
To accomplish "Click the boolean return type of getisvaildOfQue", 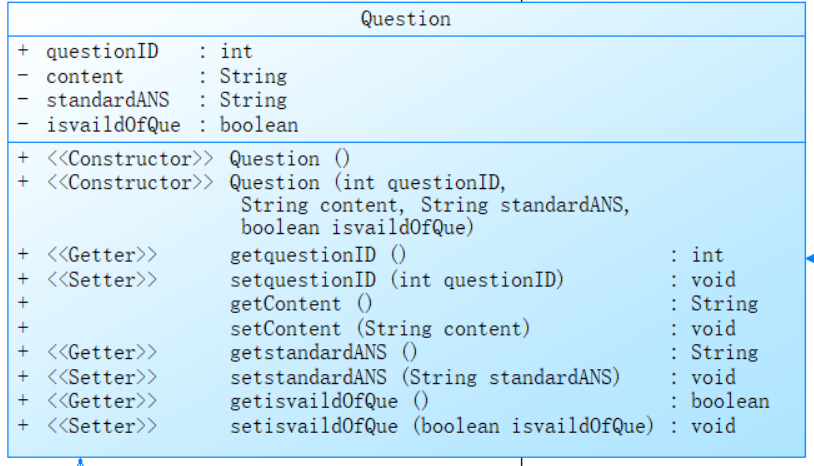I will coord(730,401).
